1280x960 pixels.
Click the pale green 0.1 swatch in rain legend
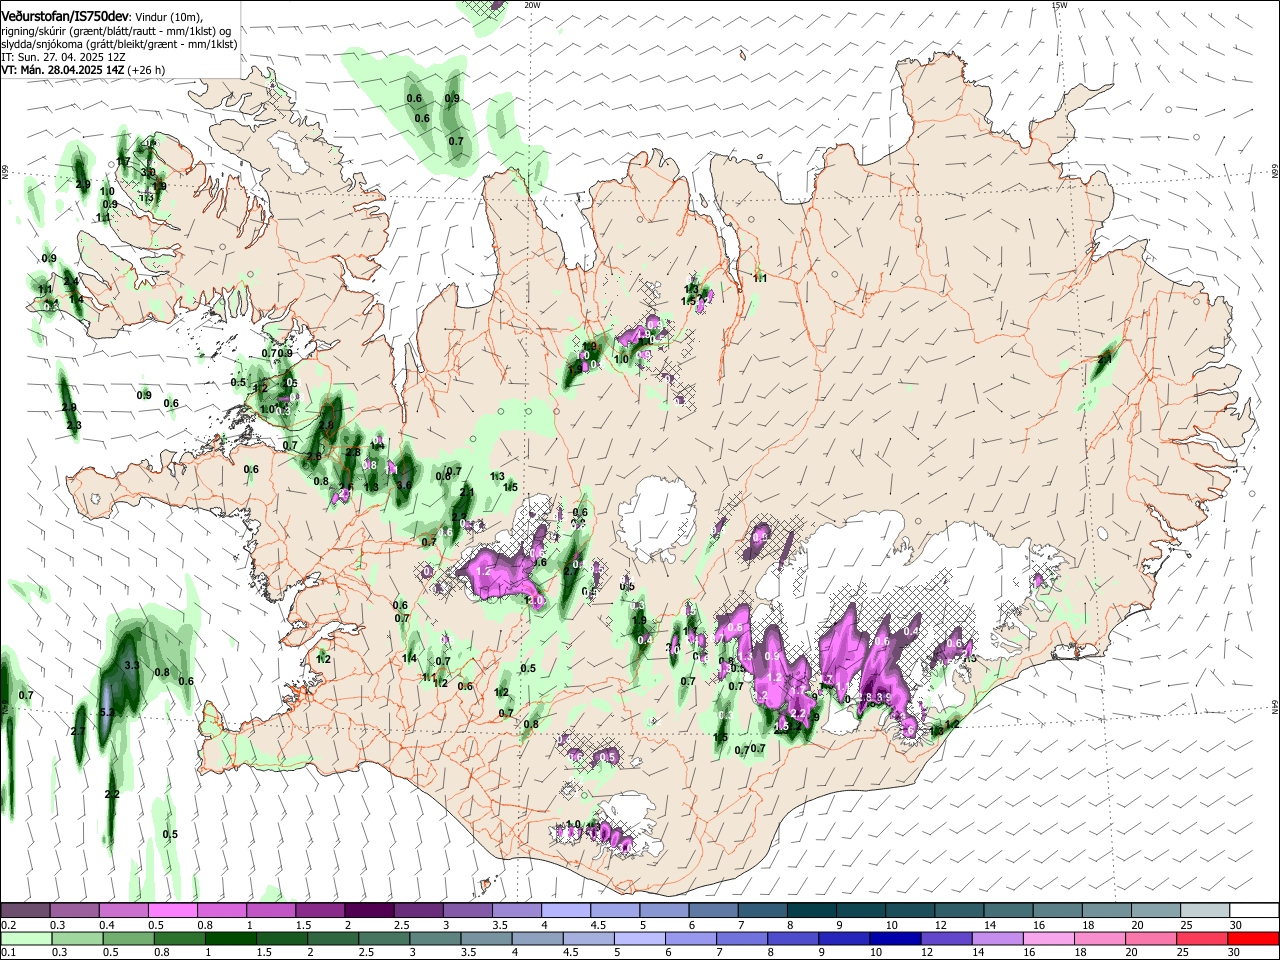26,938
